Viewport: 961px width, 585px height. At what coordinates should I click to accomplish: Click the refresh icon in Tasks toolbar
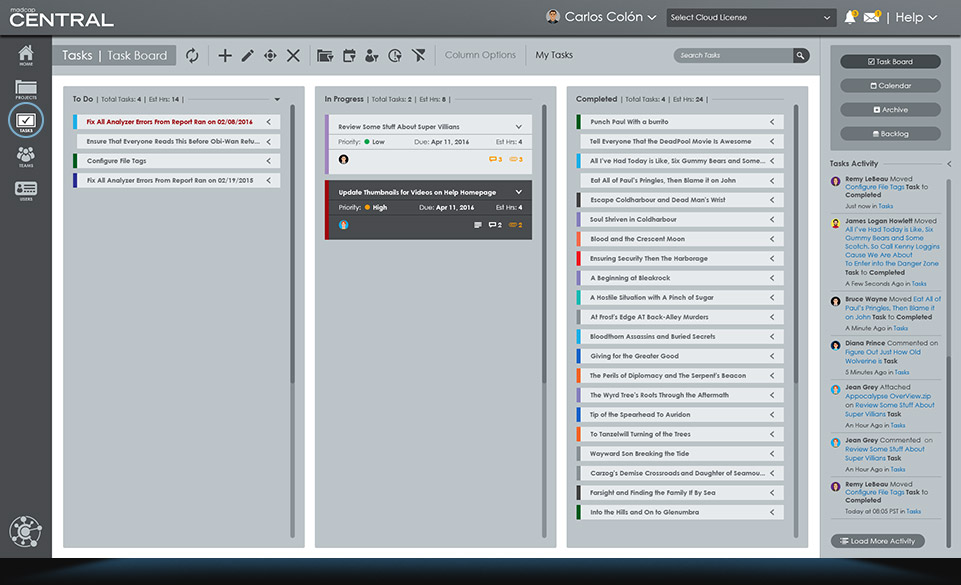192,56
